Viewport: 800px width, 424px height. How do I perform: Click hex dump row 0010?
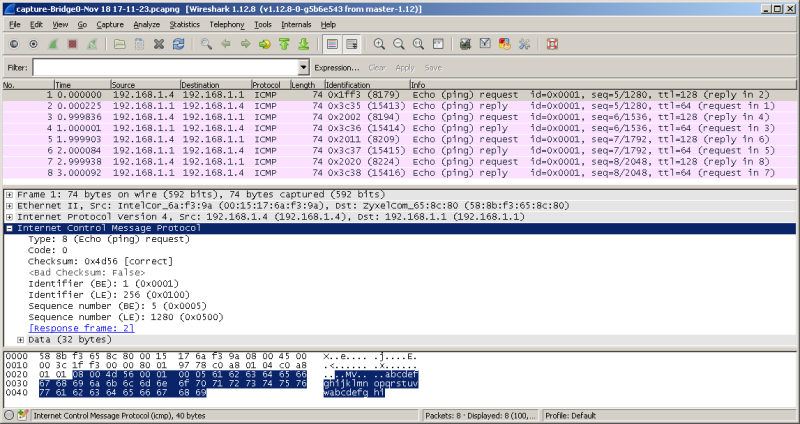211,365
